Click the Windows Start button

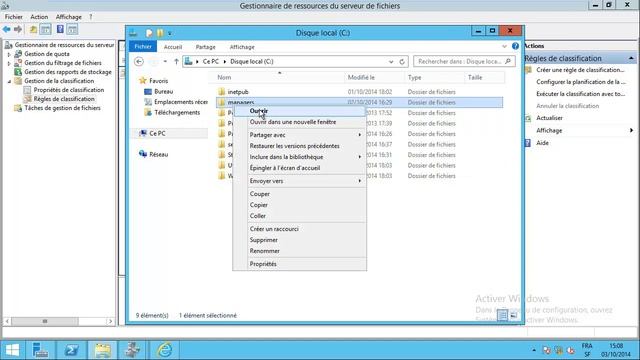pos(12,350)
